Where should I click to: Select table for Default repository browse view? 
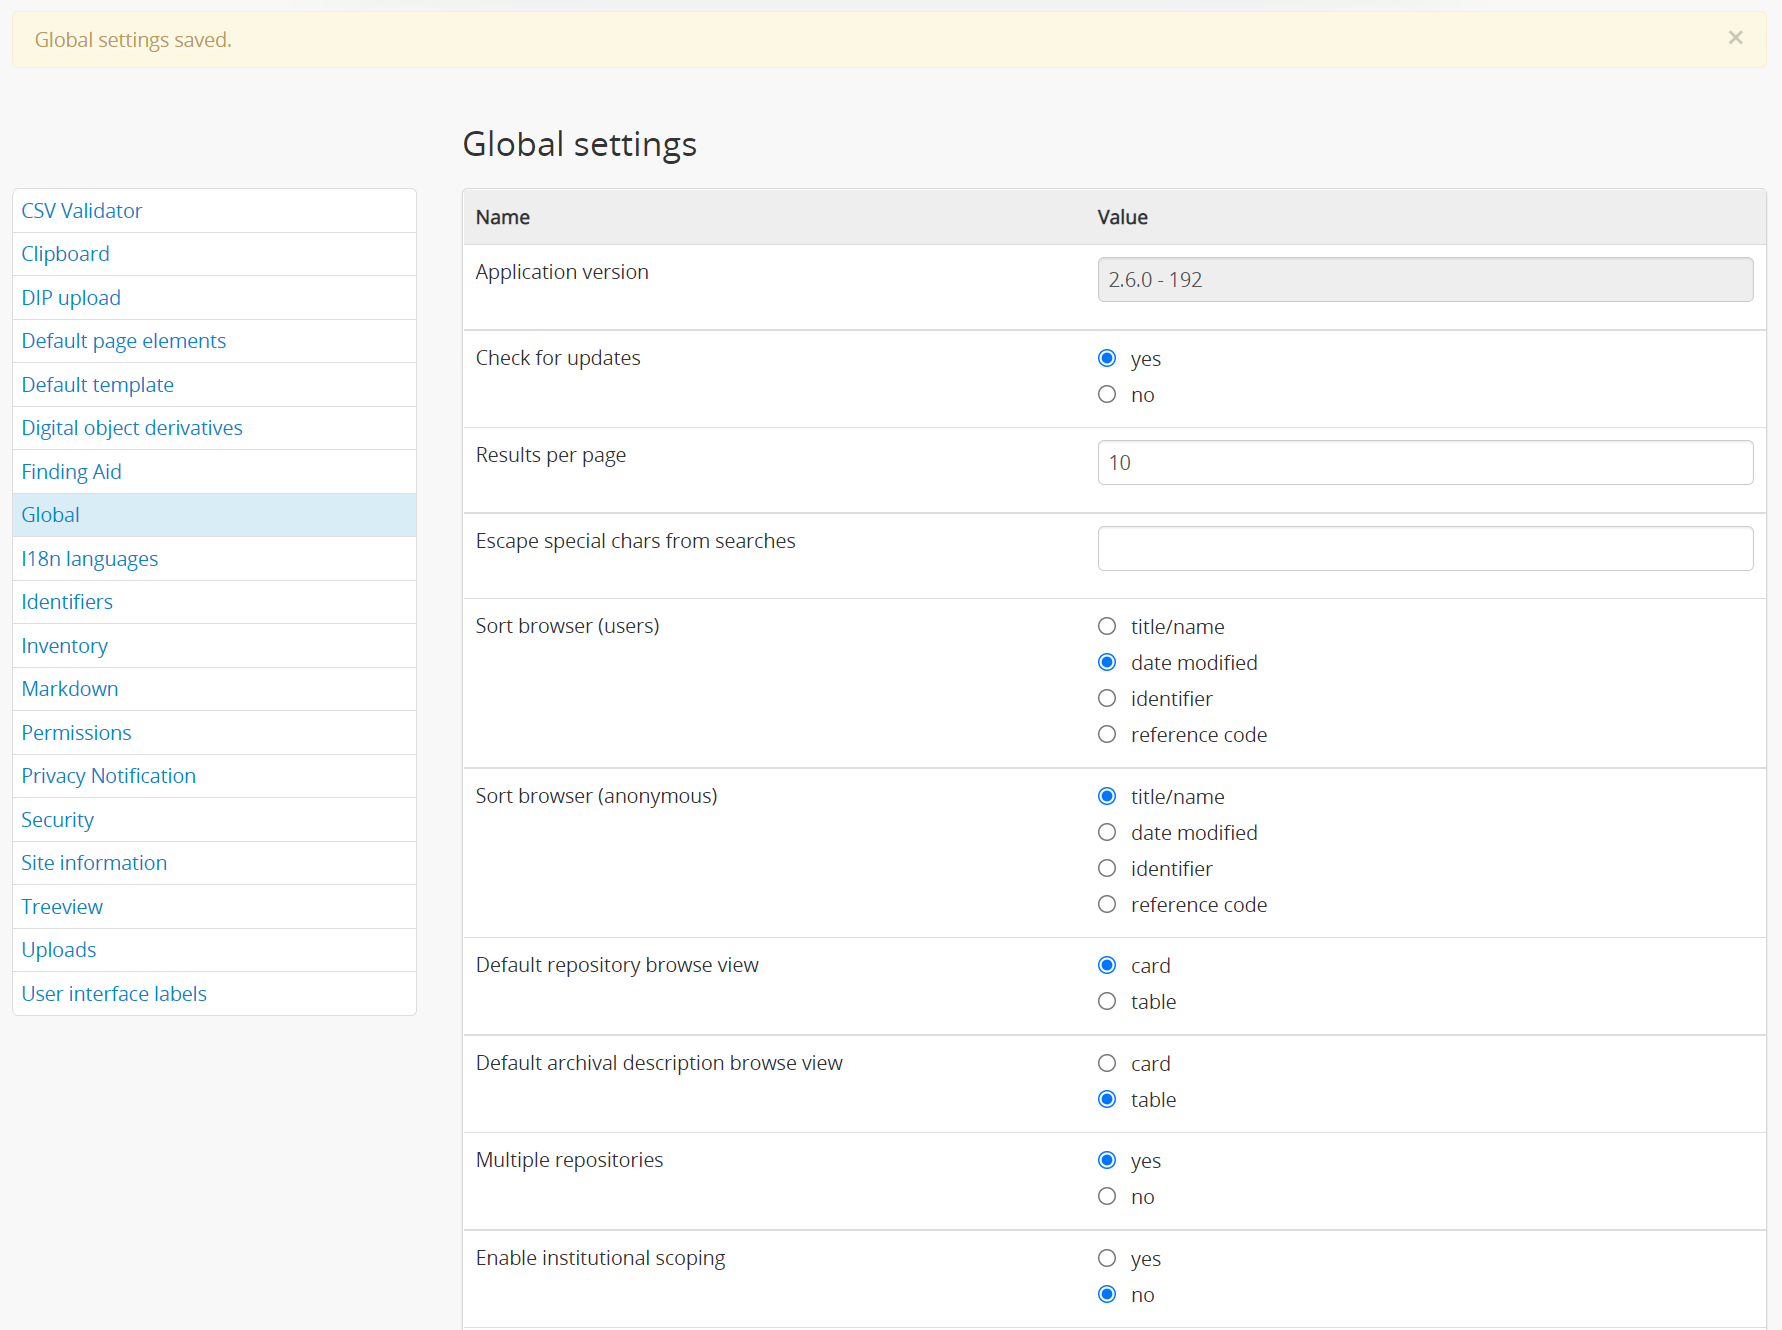[1107, 1002]
